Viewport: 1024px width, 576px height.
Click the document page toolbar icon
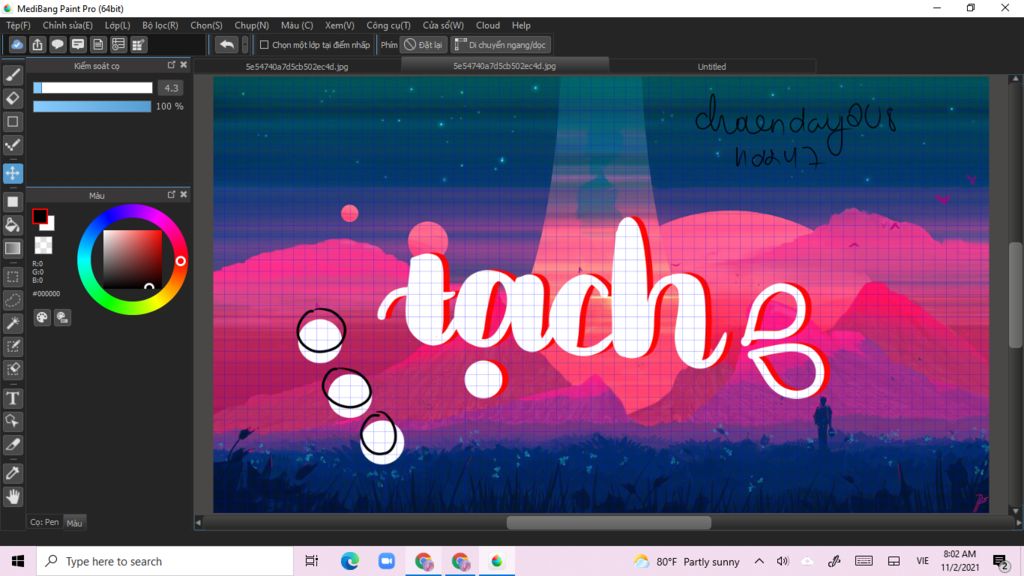pyautogui.click(x=98, y=44)
